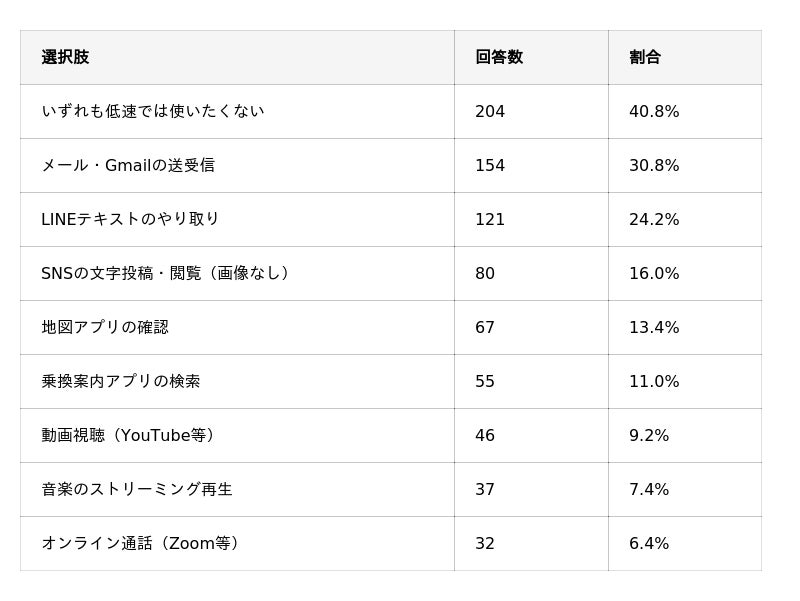Select the オンライン通話（Zoom等） cell

click(140, 543)
